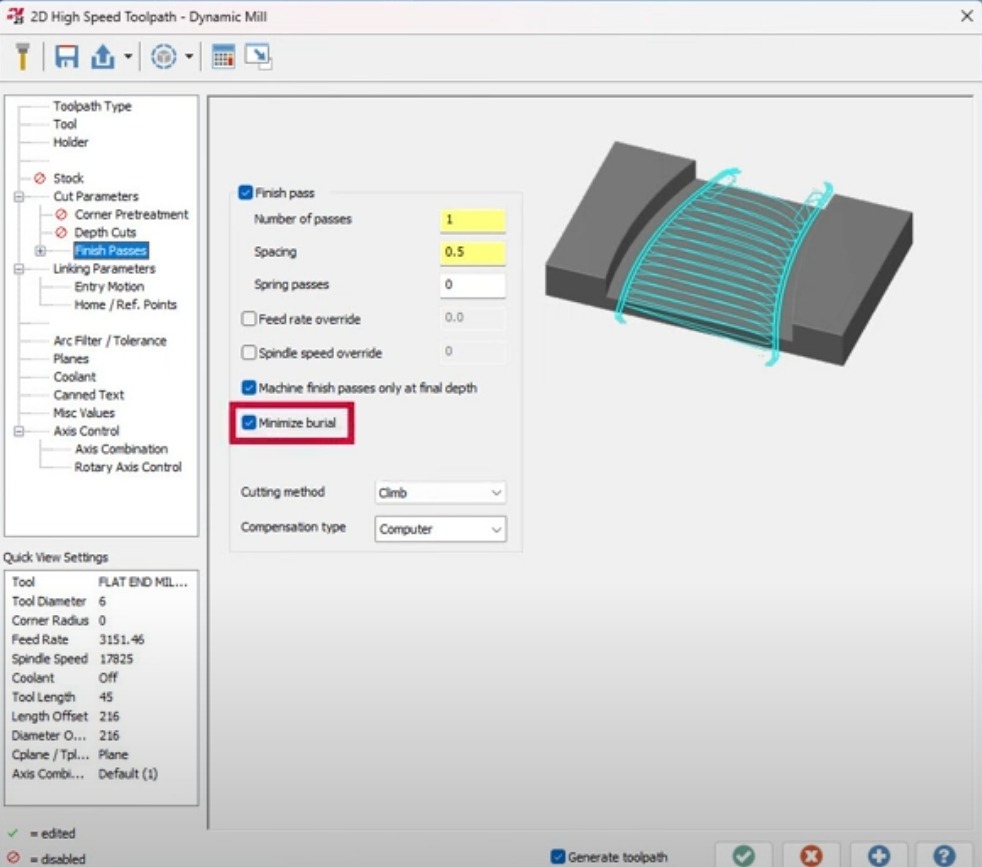Select the Tool page in the tree

(x=65, y=124)
